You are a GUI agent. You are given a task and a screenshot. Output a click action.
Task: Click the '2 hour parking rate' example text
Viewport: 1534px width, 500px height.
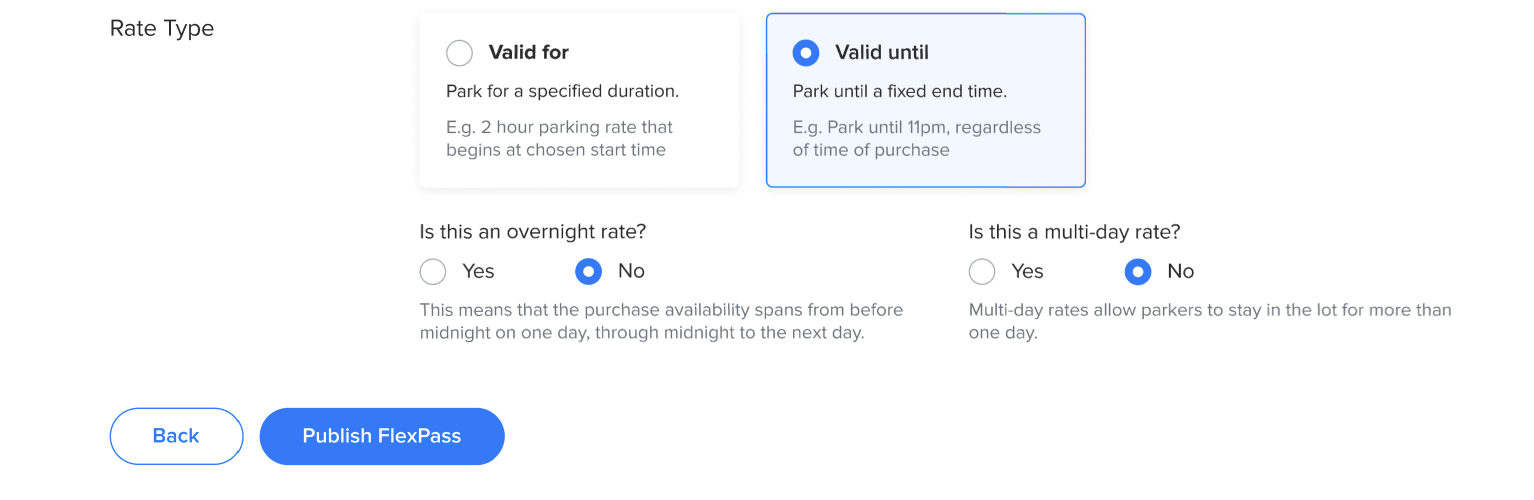(x=559, y=139)
